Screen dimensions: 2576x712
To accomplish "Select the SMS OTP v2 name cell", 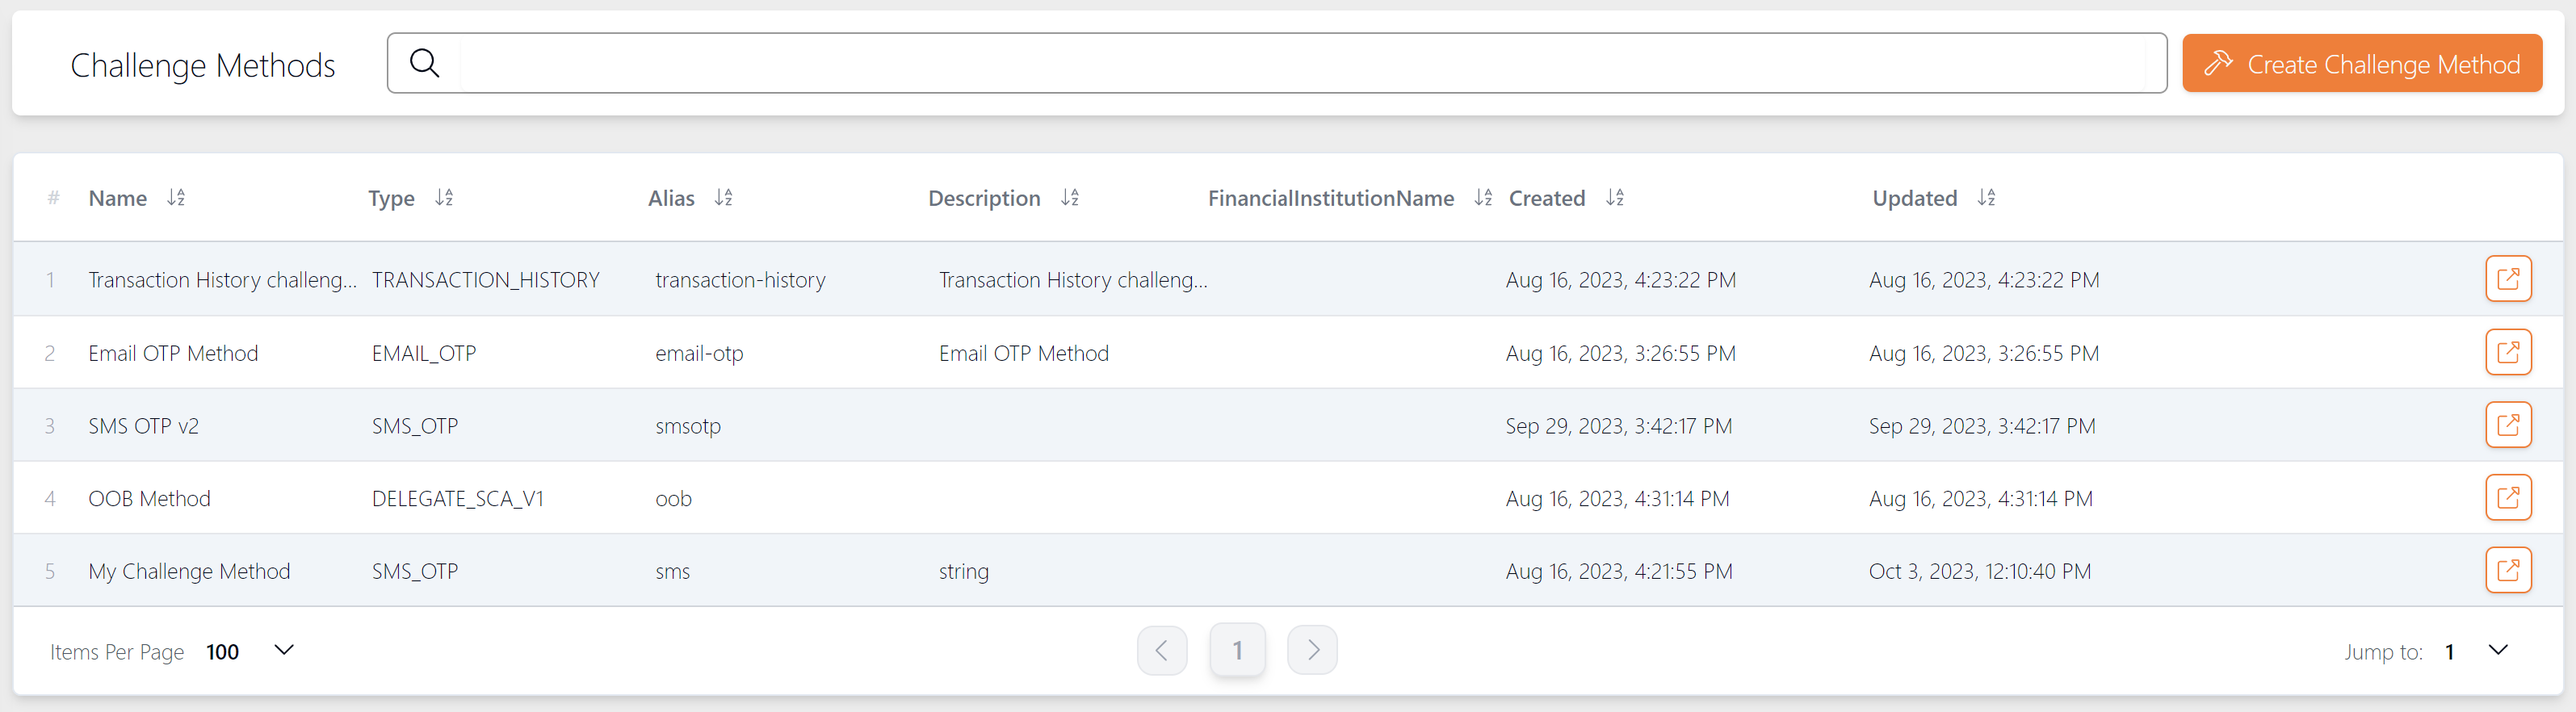I will pos(143,426).
